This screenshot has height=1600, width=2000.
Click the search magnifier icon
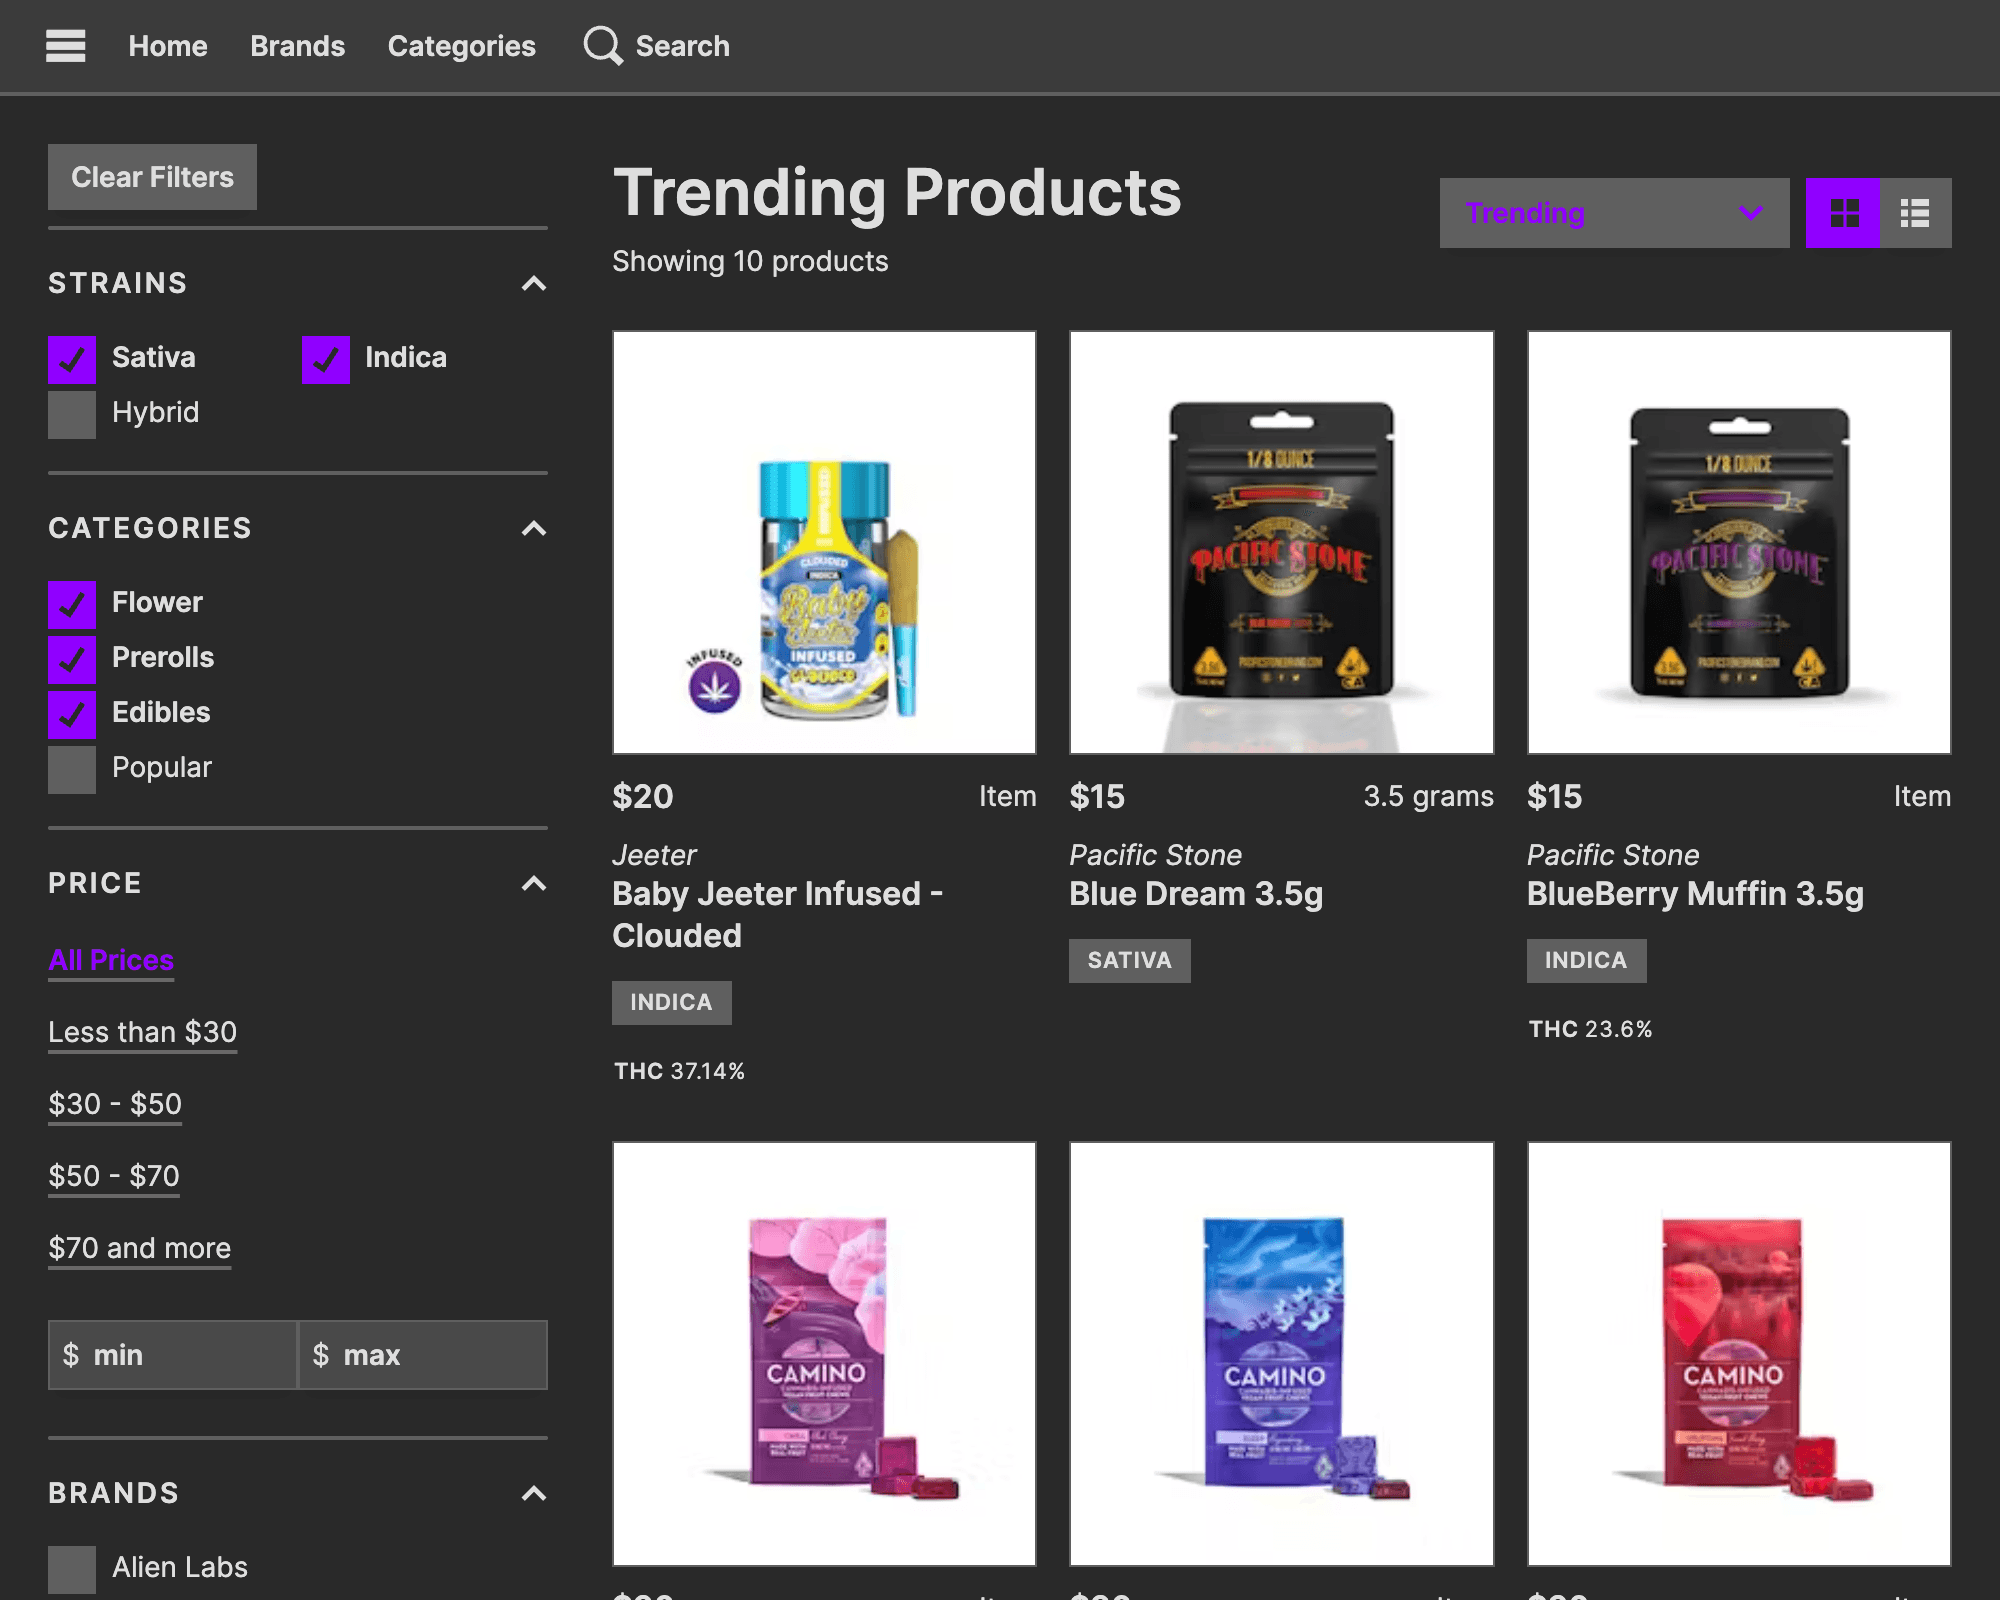[x=603, y=46]
